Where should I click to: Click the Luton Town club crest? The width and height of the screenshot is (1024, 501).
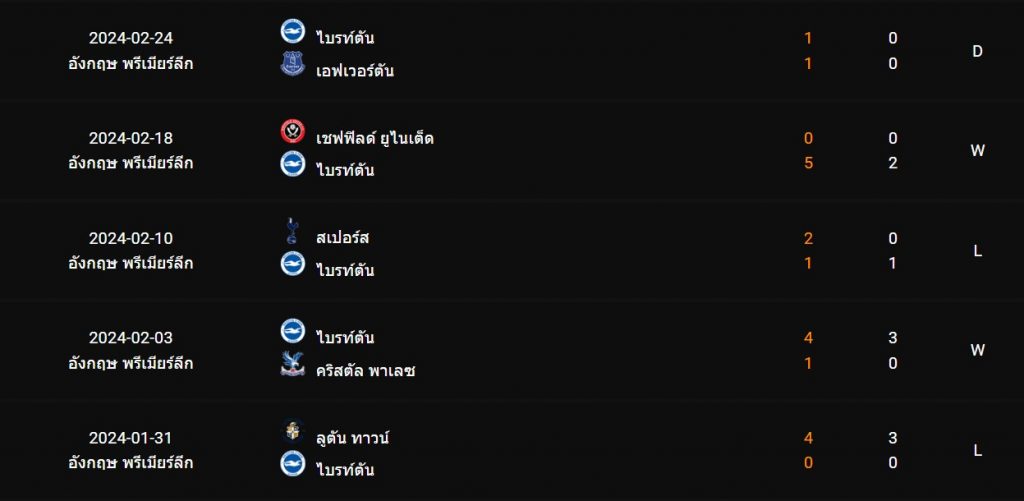click(292, 432)
